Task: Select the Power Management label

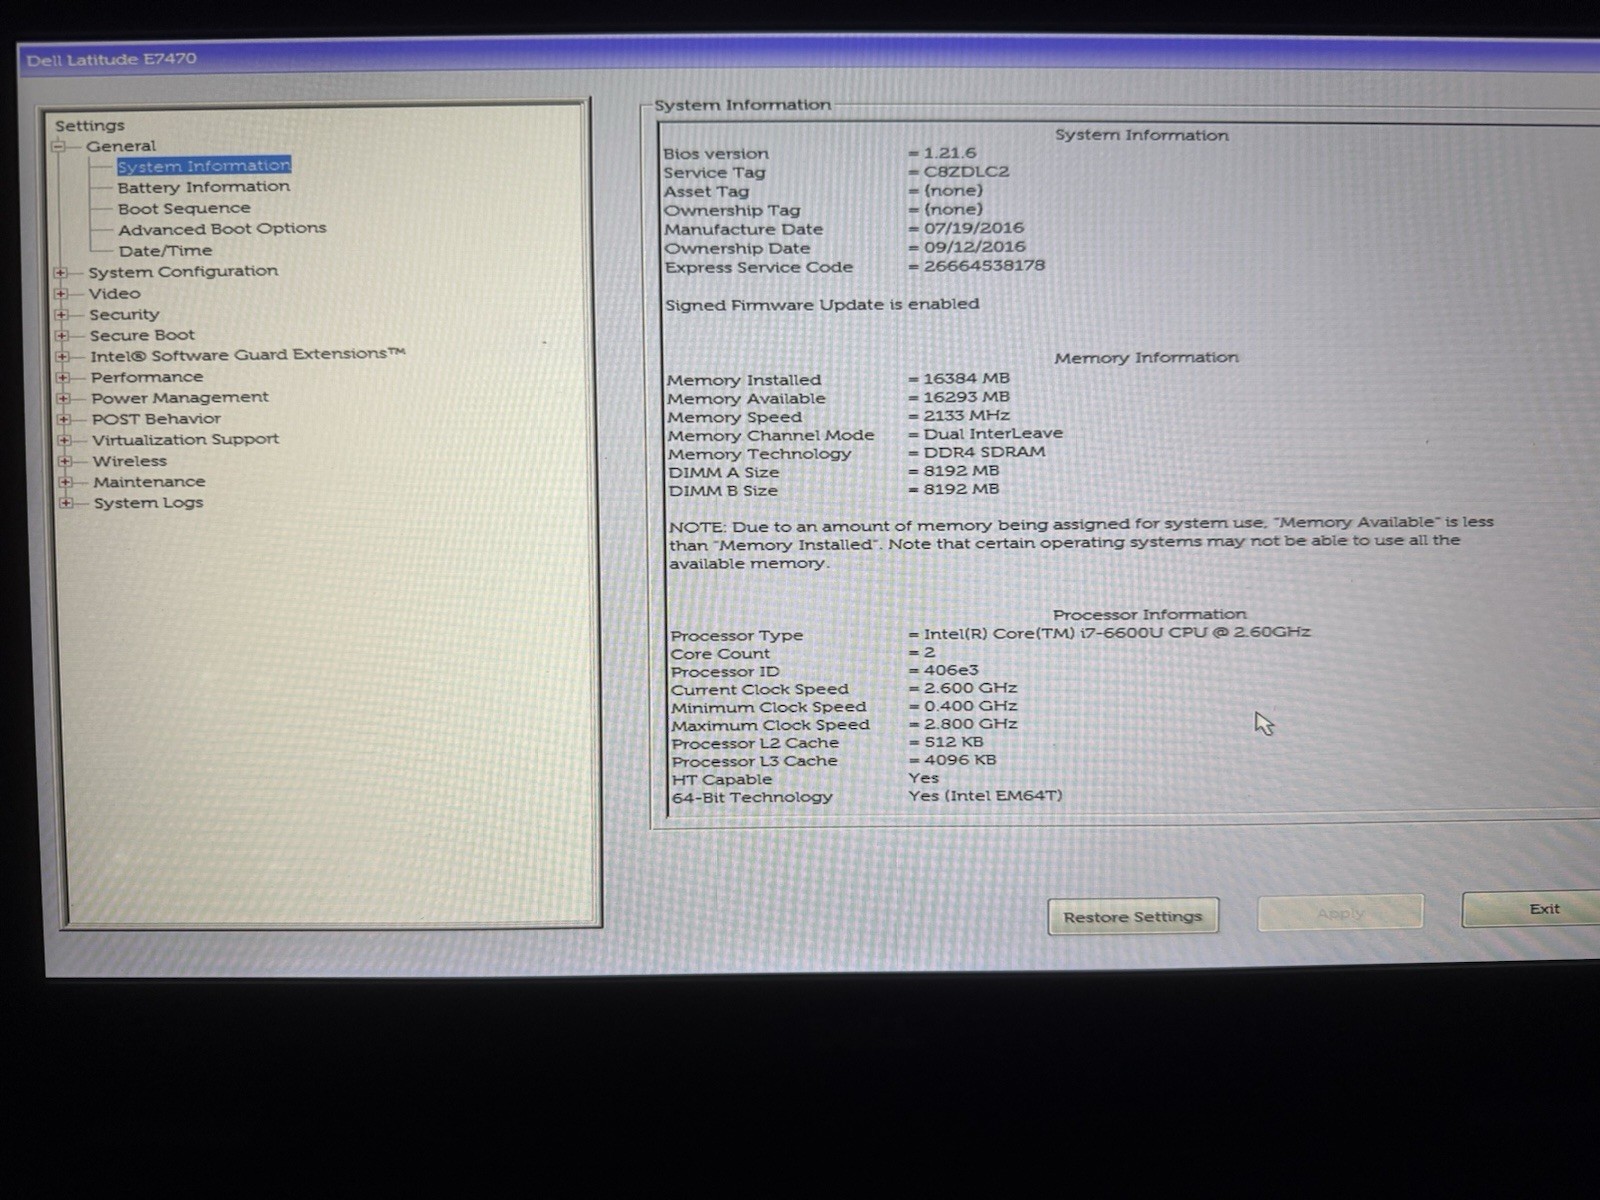Action: (x=180, y=398)
